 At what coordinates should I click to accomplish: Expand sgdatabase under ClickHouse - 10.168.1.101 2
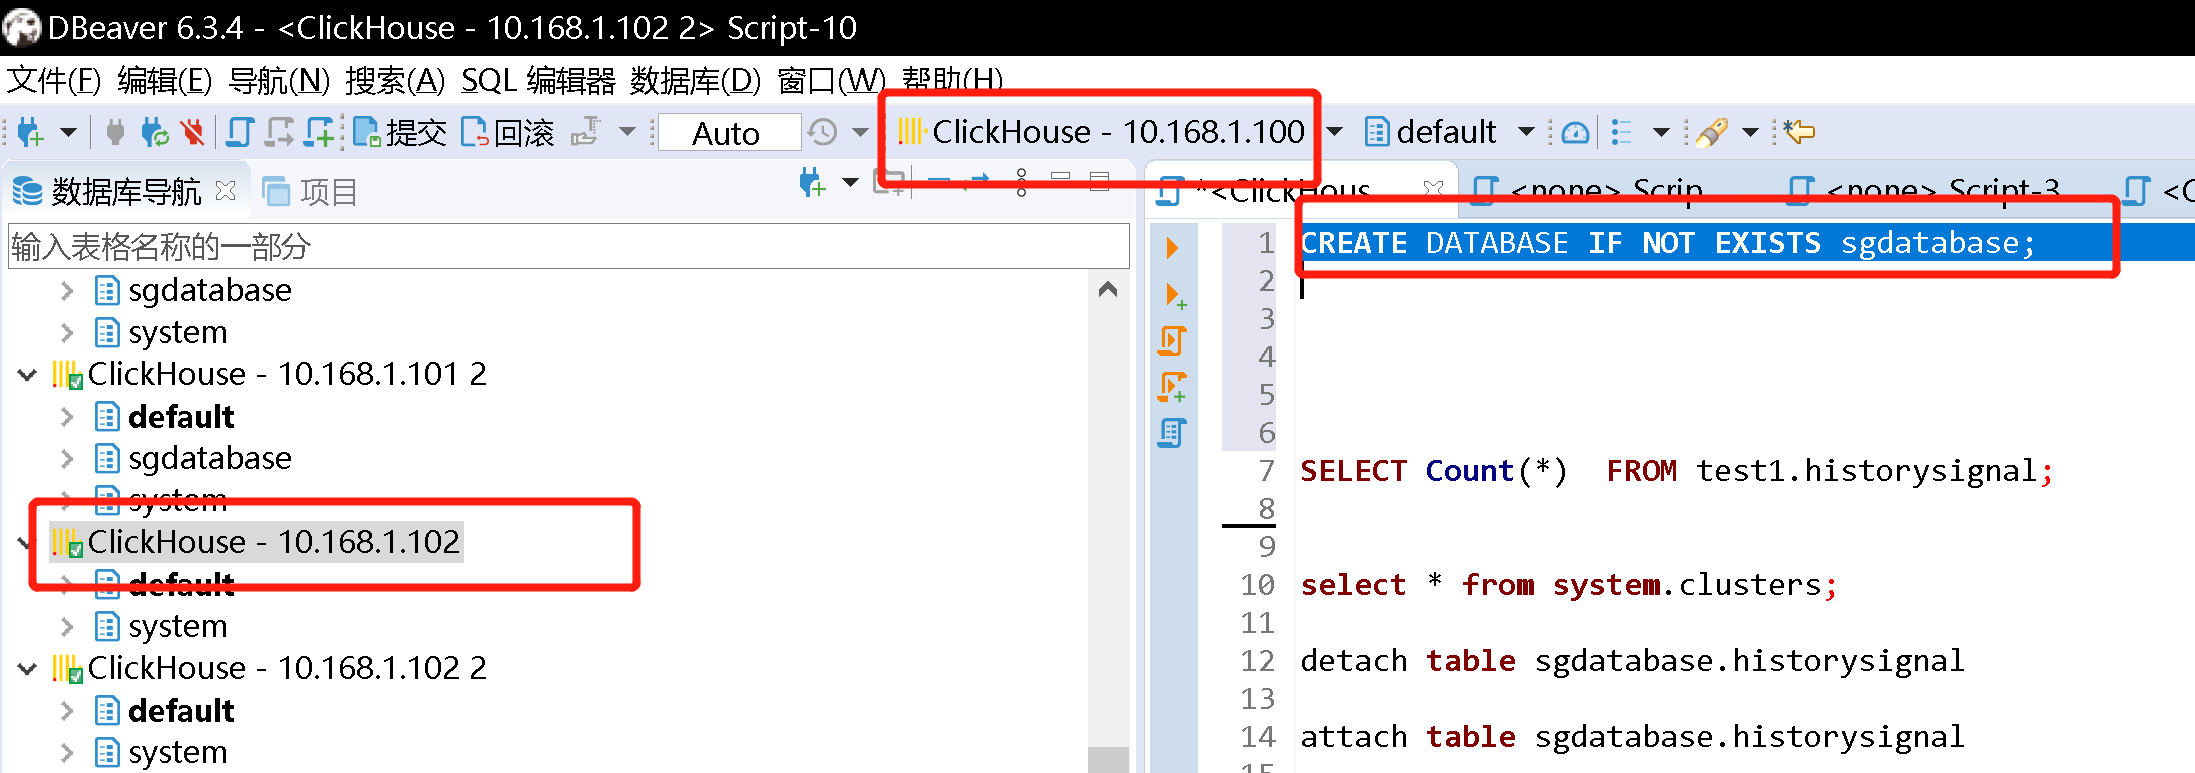tap(67, 459)
